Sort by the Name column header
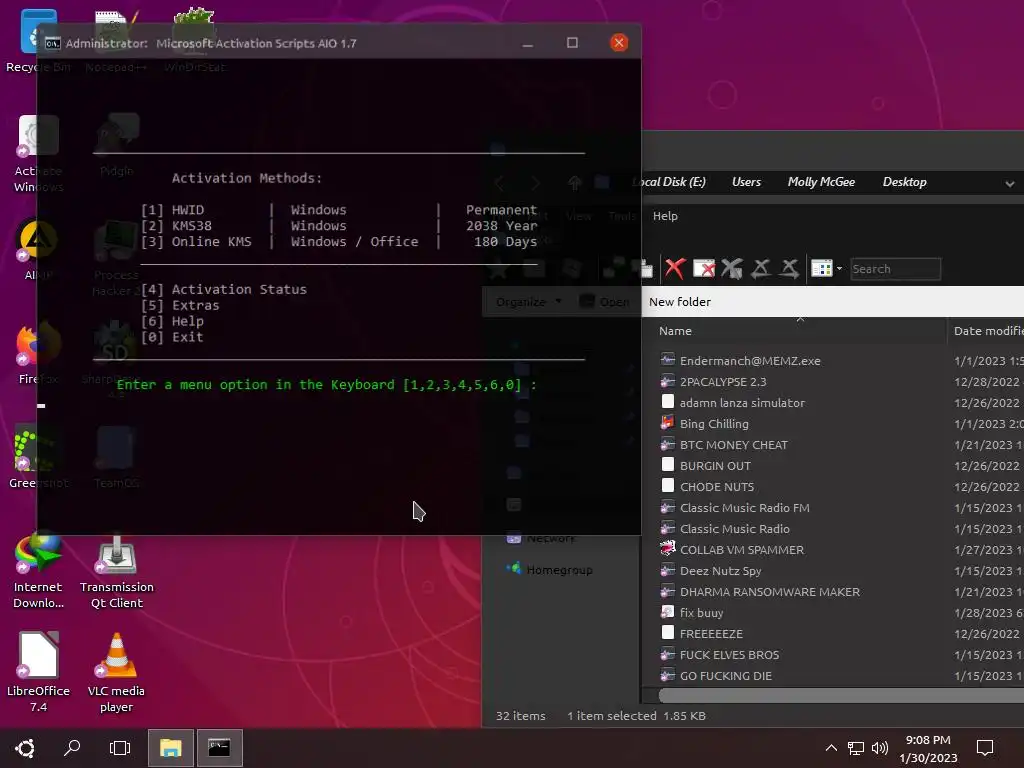Viewport: 1024px width, 768px height. click(x=675, y=331)
